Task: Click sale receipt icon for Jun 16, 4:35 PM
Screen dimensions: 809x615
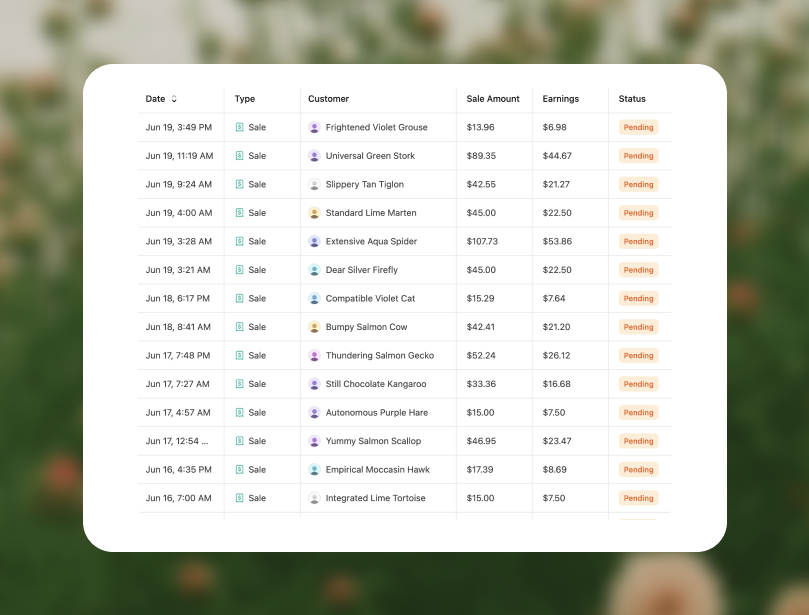Action: [x=239, y=470]
